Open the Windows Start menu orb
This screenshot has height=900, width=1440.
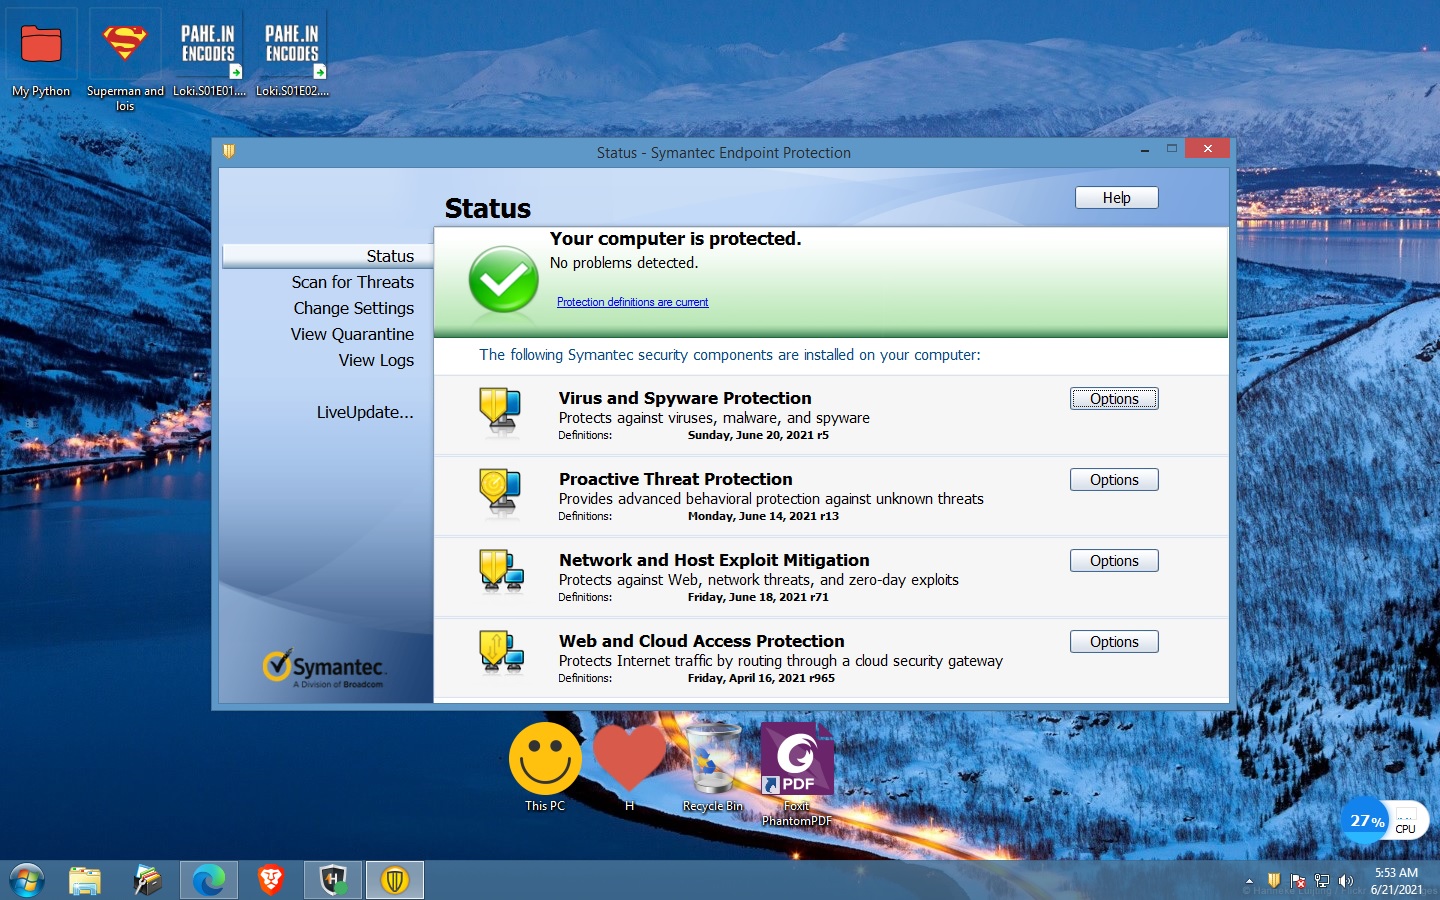click(x=27, y=881)
